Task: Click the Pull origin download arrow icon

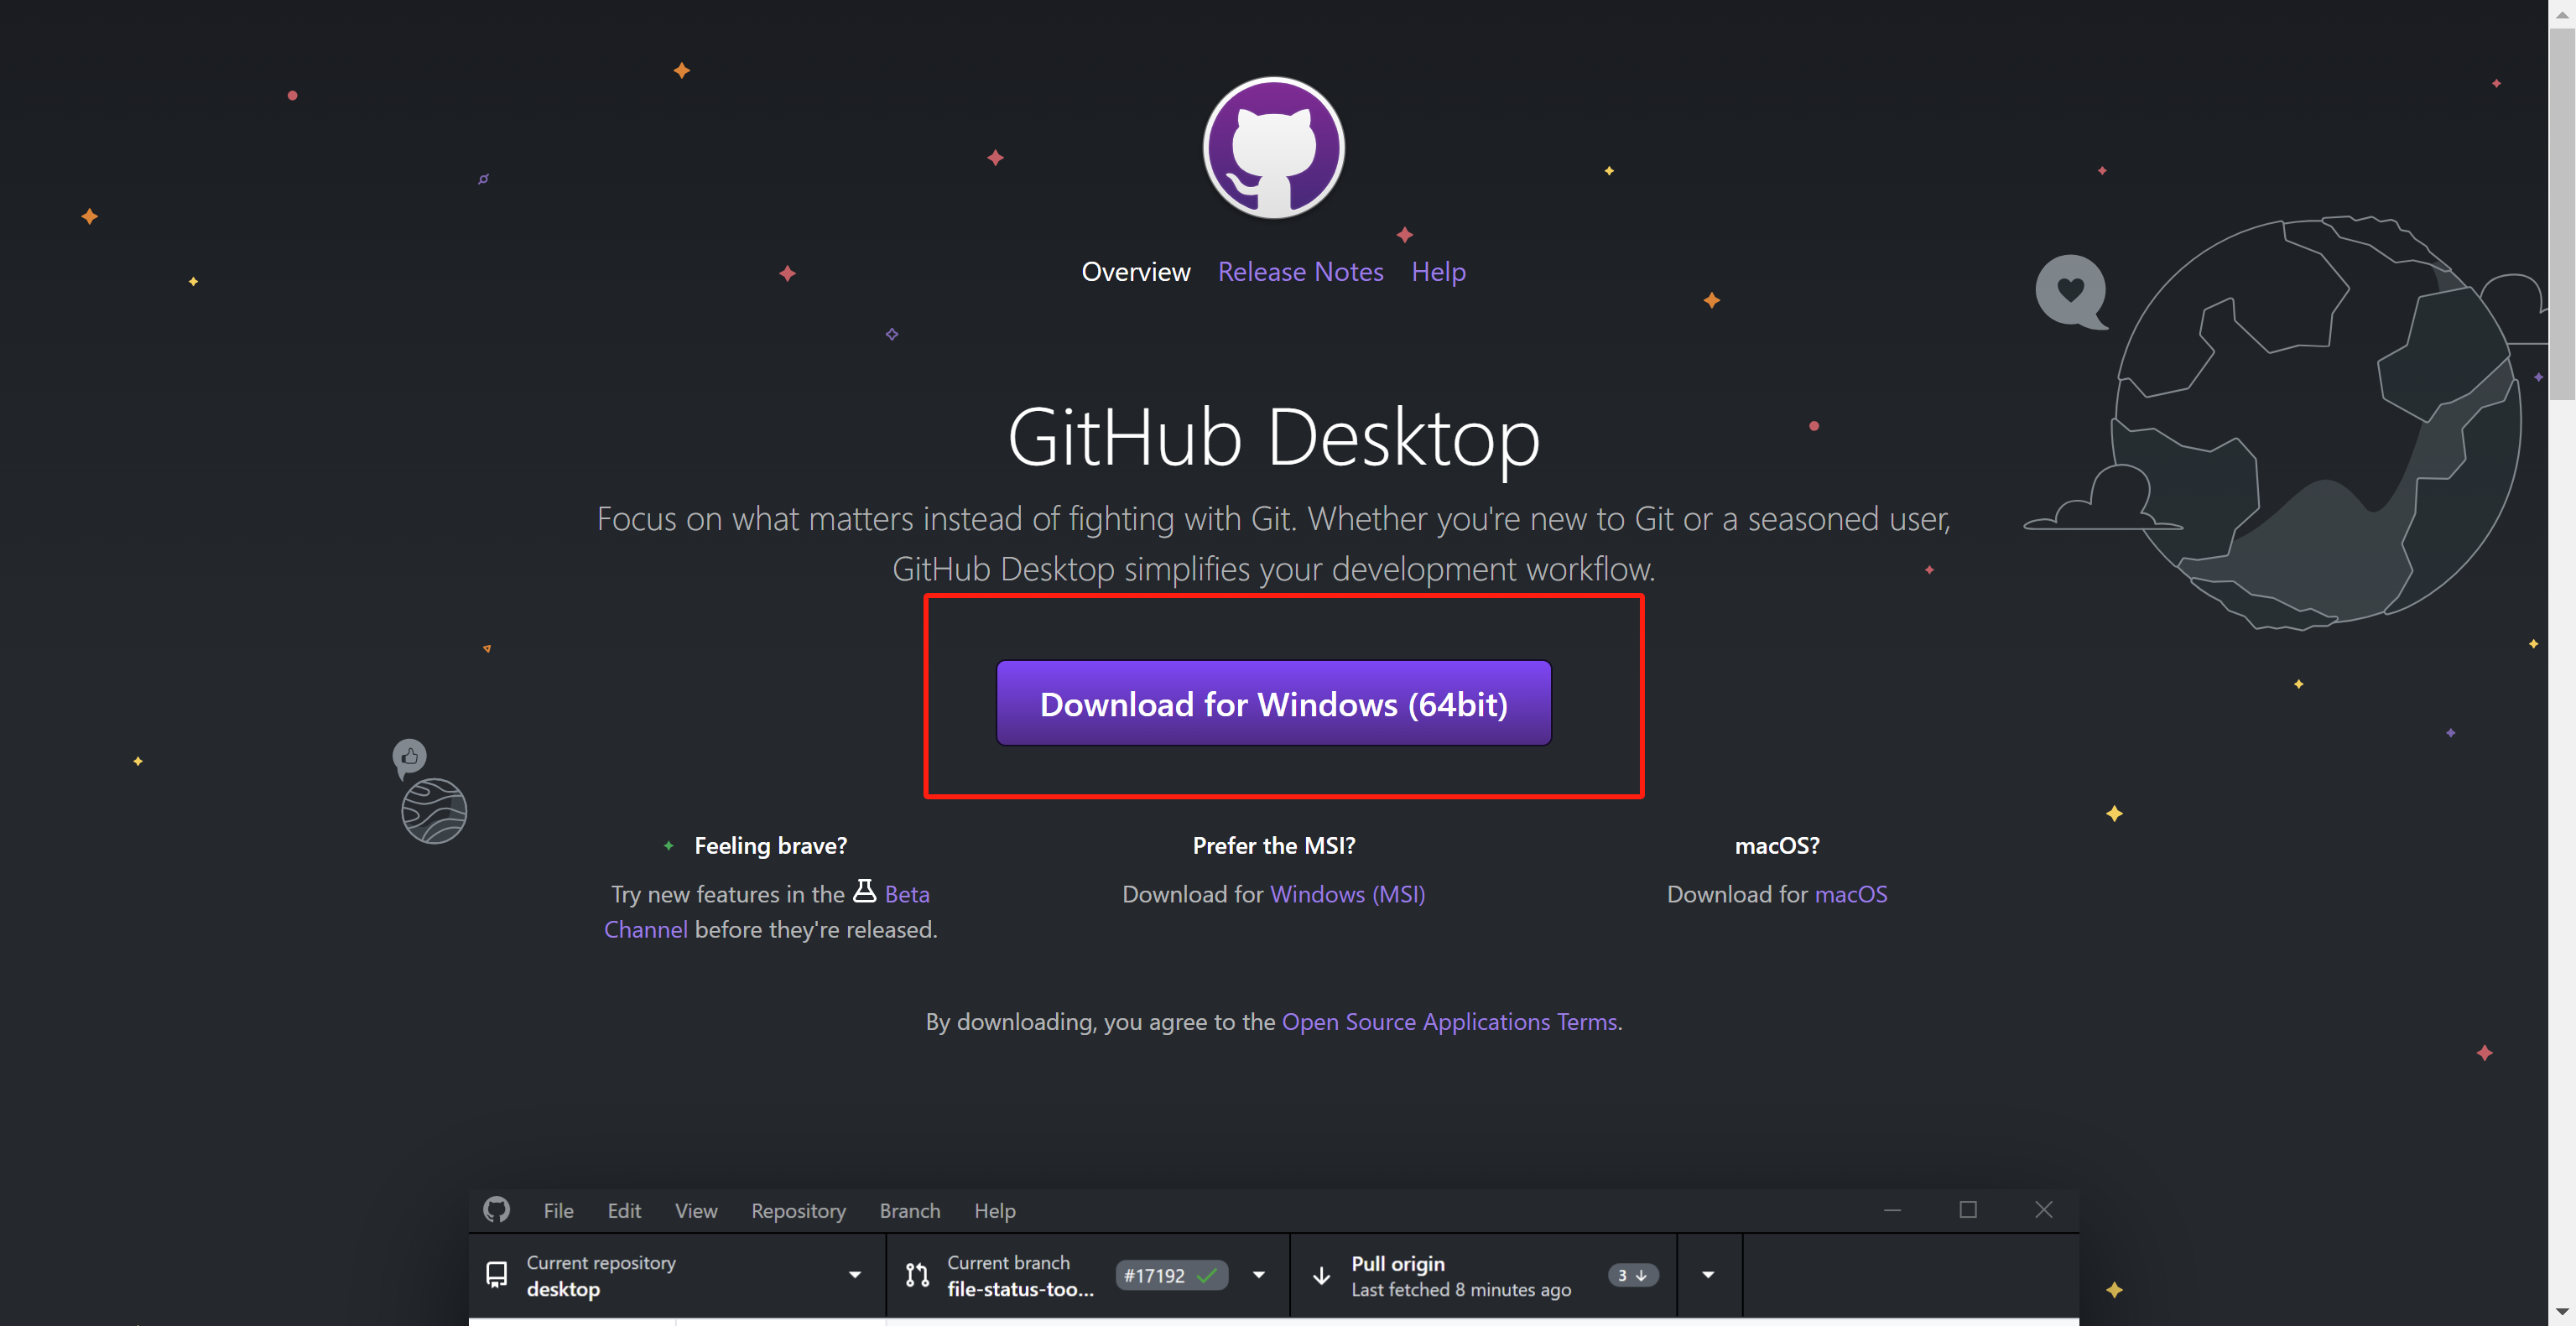Action: tap(1321, 1276)
